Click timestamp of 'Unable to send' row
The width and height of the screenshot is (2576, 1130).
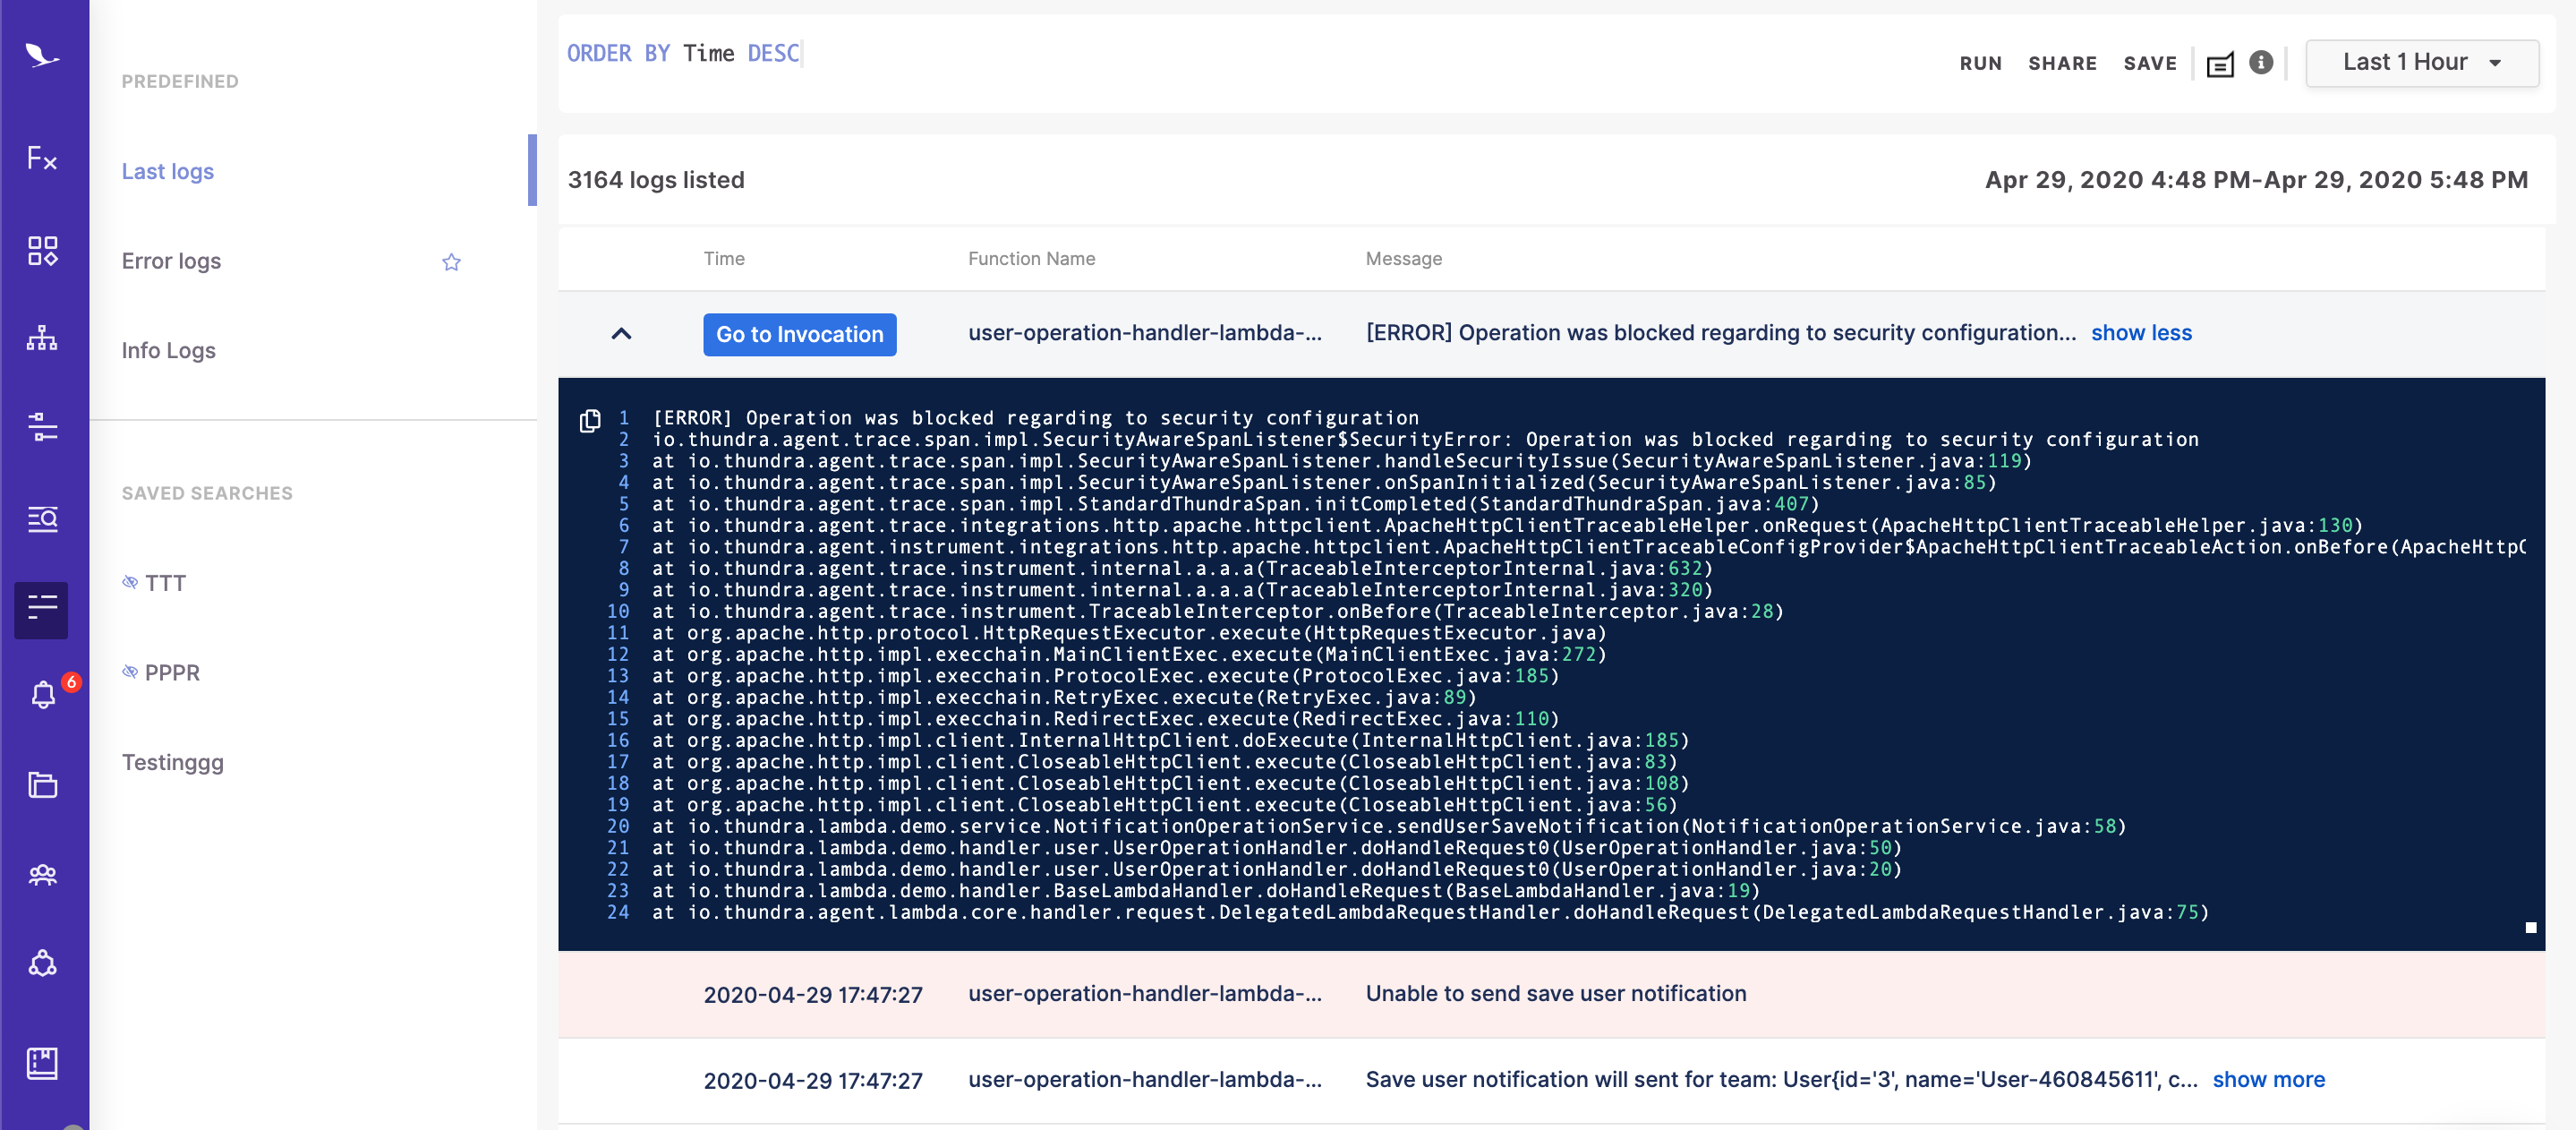pos(813,994)
